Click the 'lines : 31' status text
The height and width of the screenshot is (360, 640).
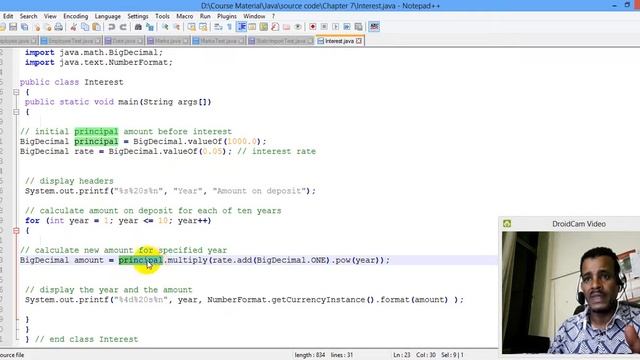point(342,355)
